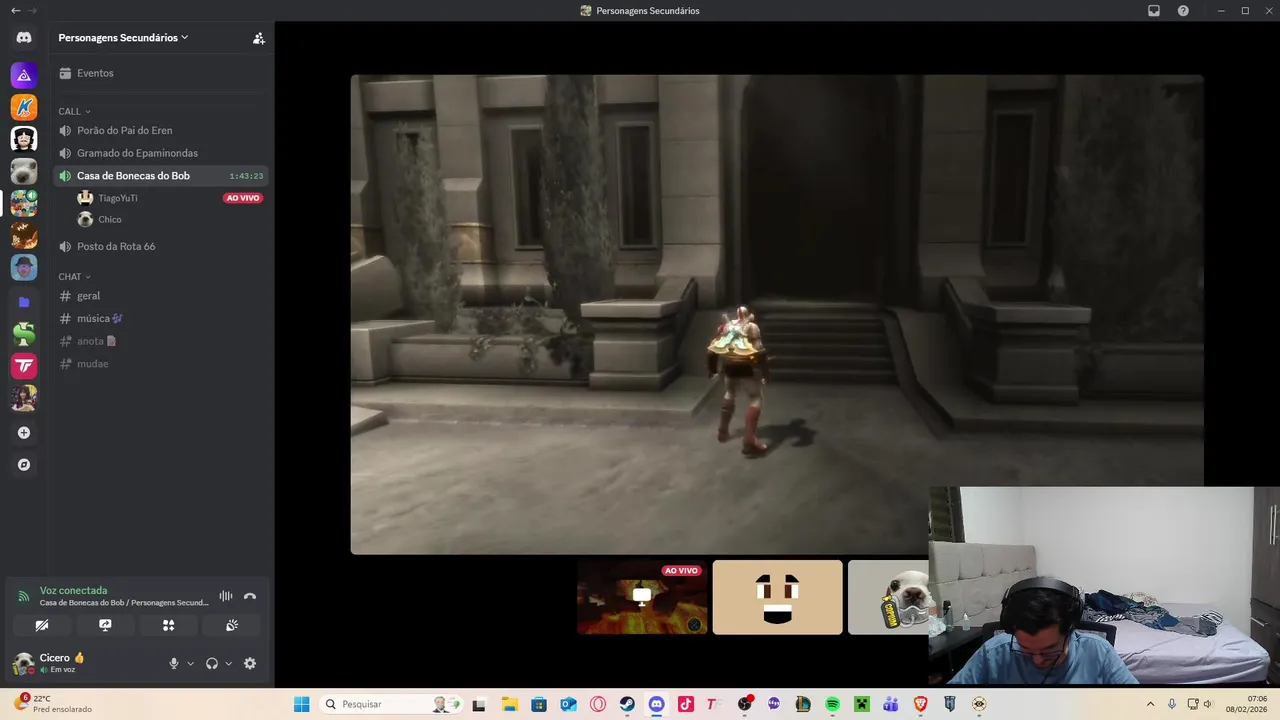Viewport: 1280px width, 720px height.
Task: Select Casa de Bonecas do Bob voice channel
Action: (161, 176)
